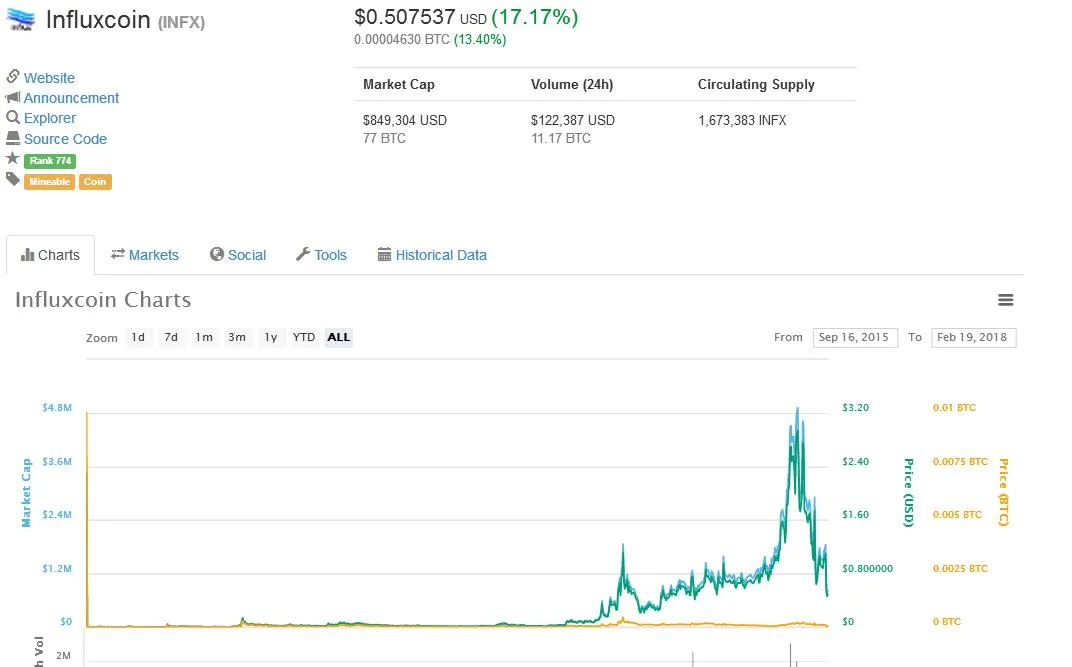Viewport: 1072px width, 667px height.
Task: Click the Market Cap column header
Action: click(x=399, y=85)
